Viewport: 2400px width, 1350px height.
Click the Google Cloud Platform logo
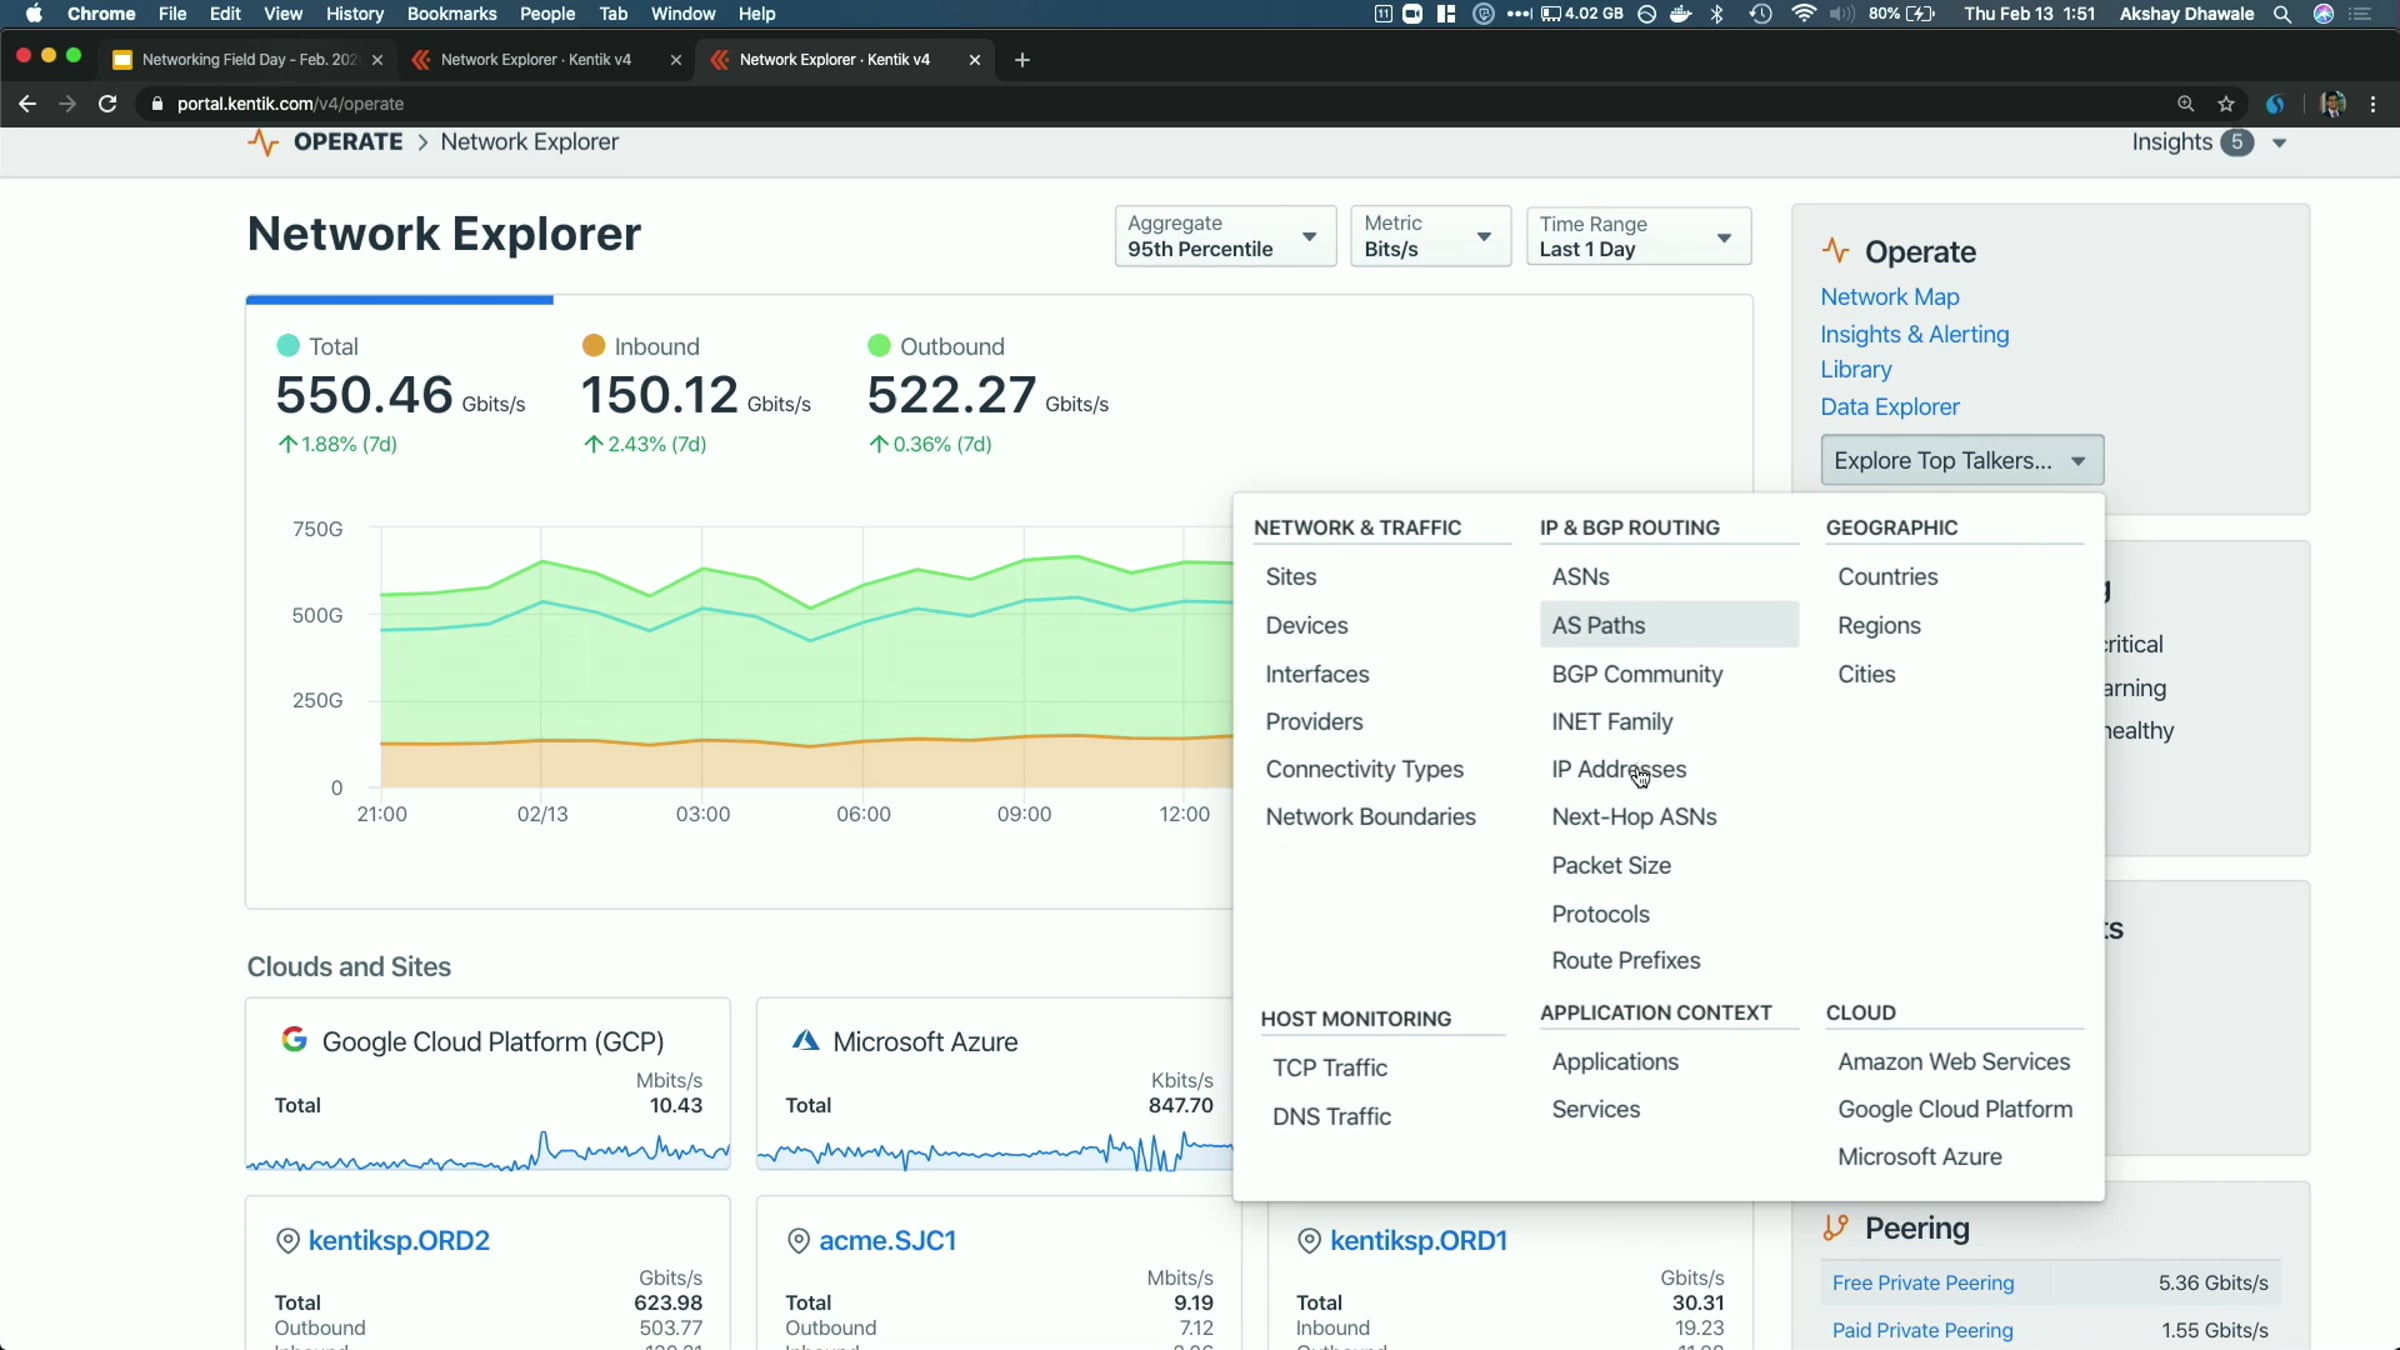(294, 1040)
